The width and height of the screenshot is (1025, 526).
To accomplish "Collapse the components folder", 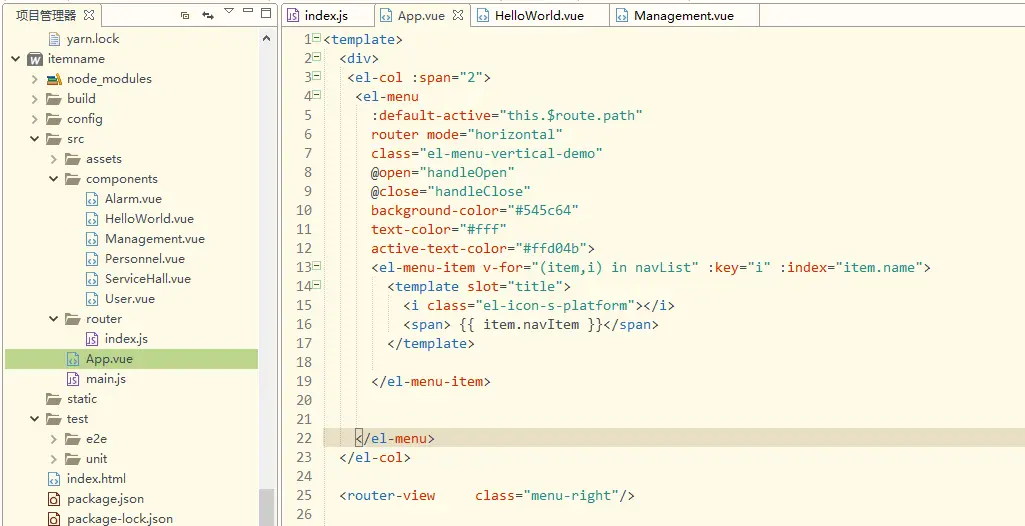I will (54, 178).
